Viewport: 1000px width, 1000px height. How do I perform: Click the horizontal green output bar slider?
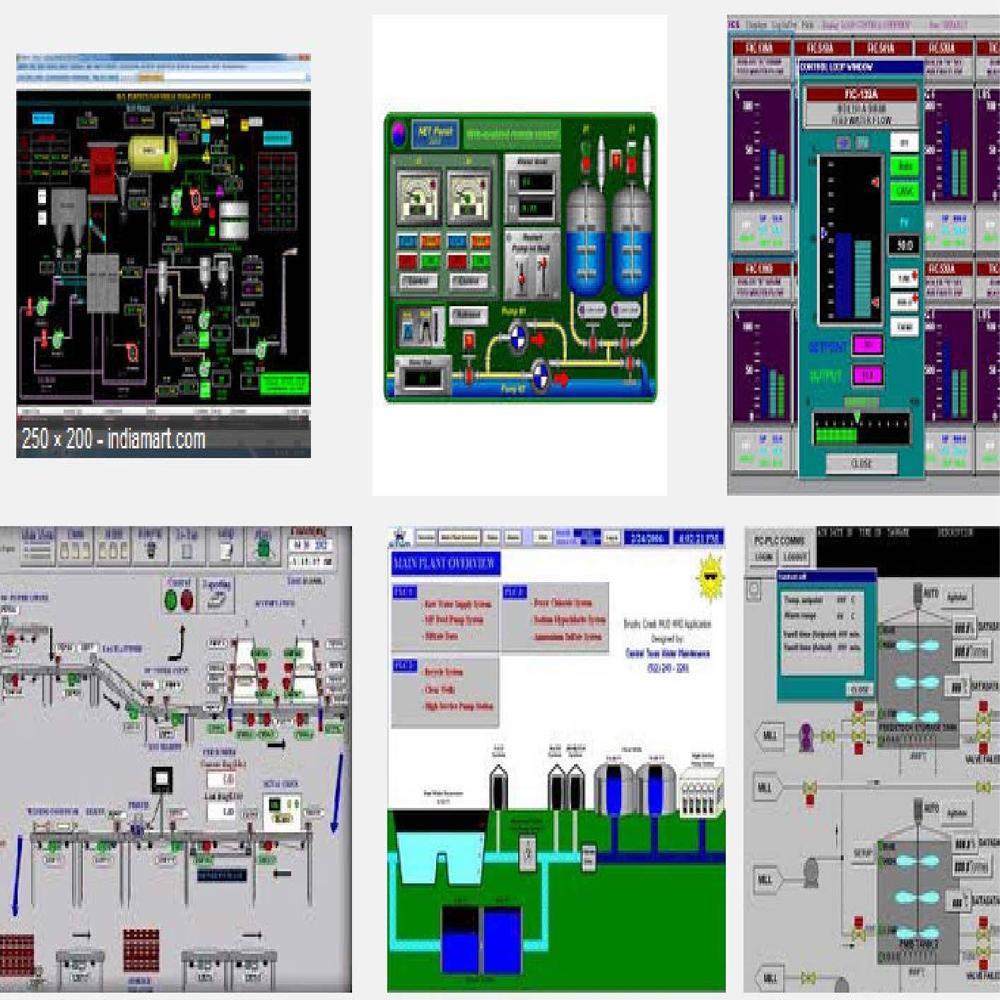[x=861, y=429]
